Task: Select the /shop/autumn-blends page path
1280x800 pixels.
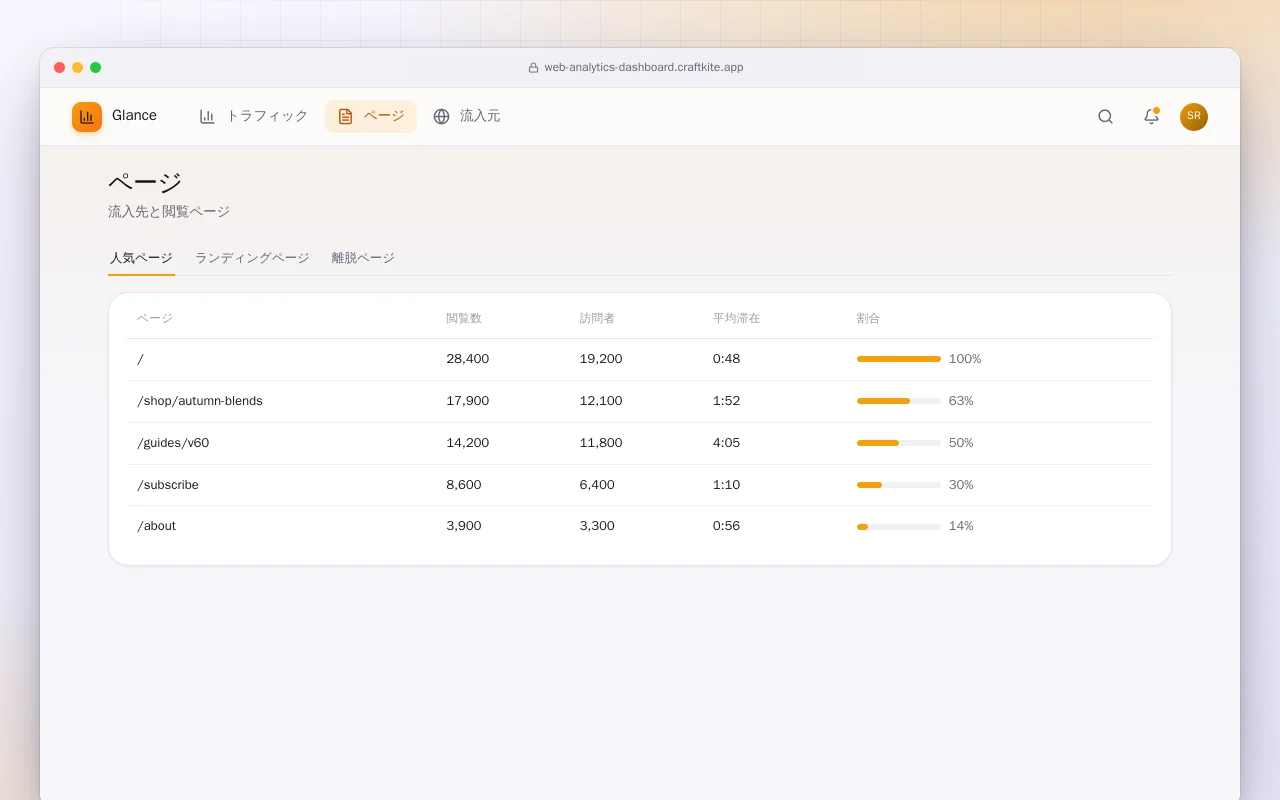Action: tap(200, 401)
